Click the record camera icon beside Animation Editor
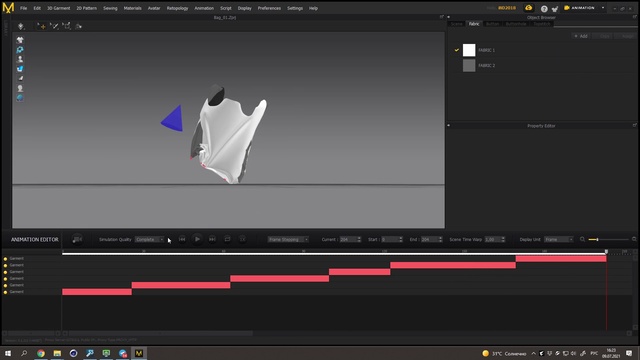This screenshot has height=360, width=640. pyautogui.click(x=77, y=240)
